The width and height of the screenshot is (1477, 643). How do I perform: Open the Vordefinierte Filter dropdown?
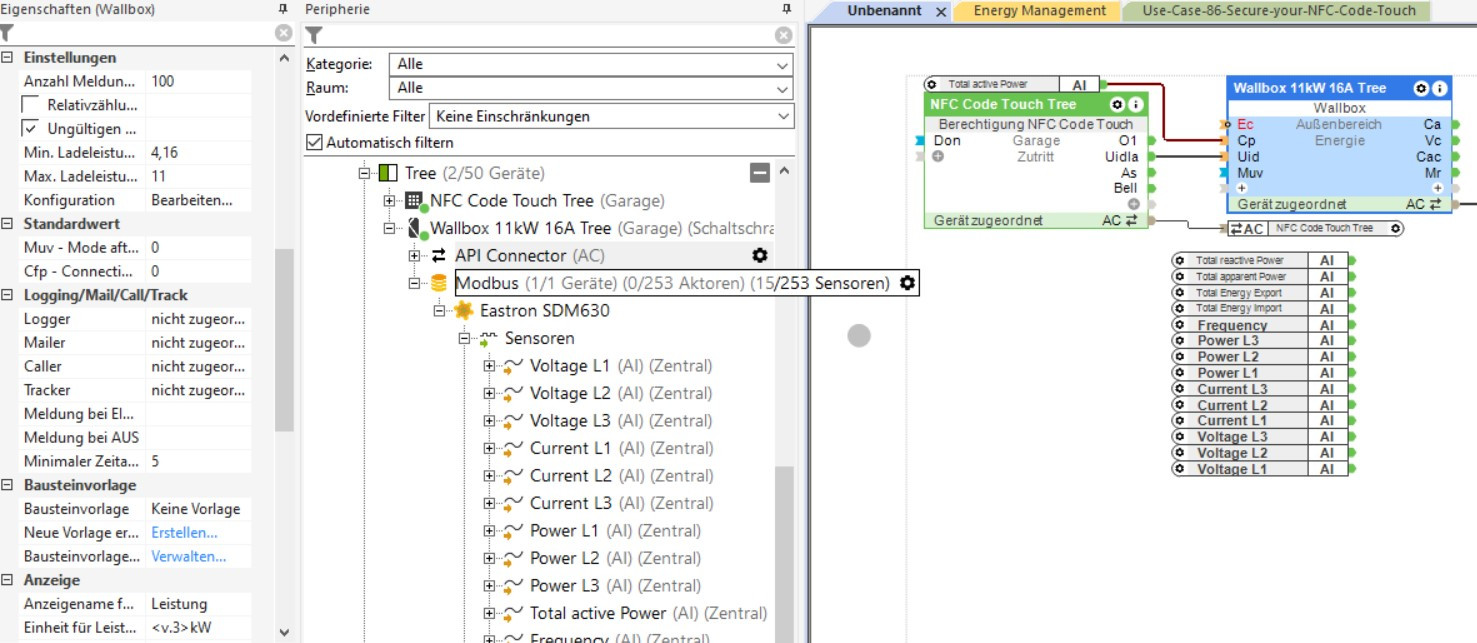(x=611, y=116)
